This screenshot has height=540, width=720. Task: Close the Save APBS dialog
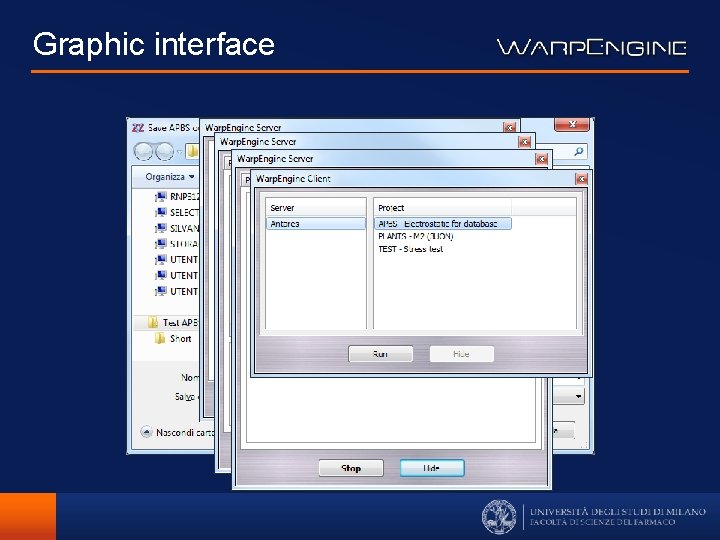tap(572, 124)
